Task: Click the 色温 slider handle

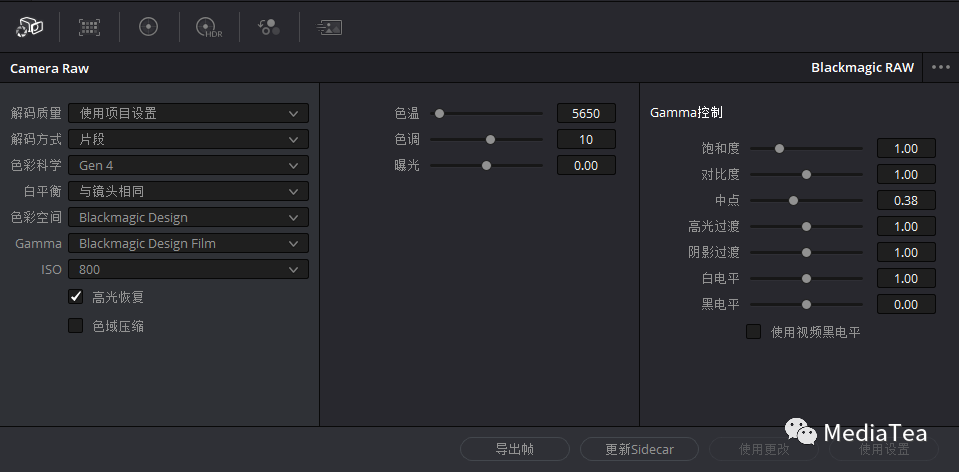Action: click(x=439, y=113)
